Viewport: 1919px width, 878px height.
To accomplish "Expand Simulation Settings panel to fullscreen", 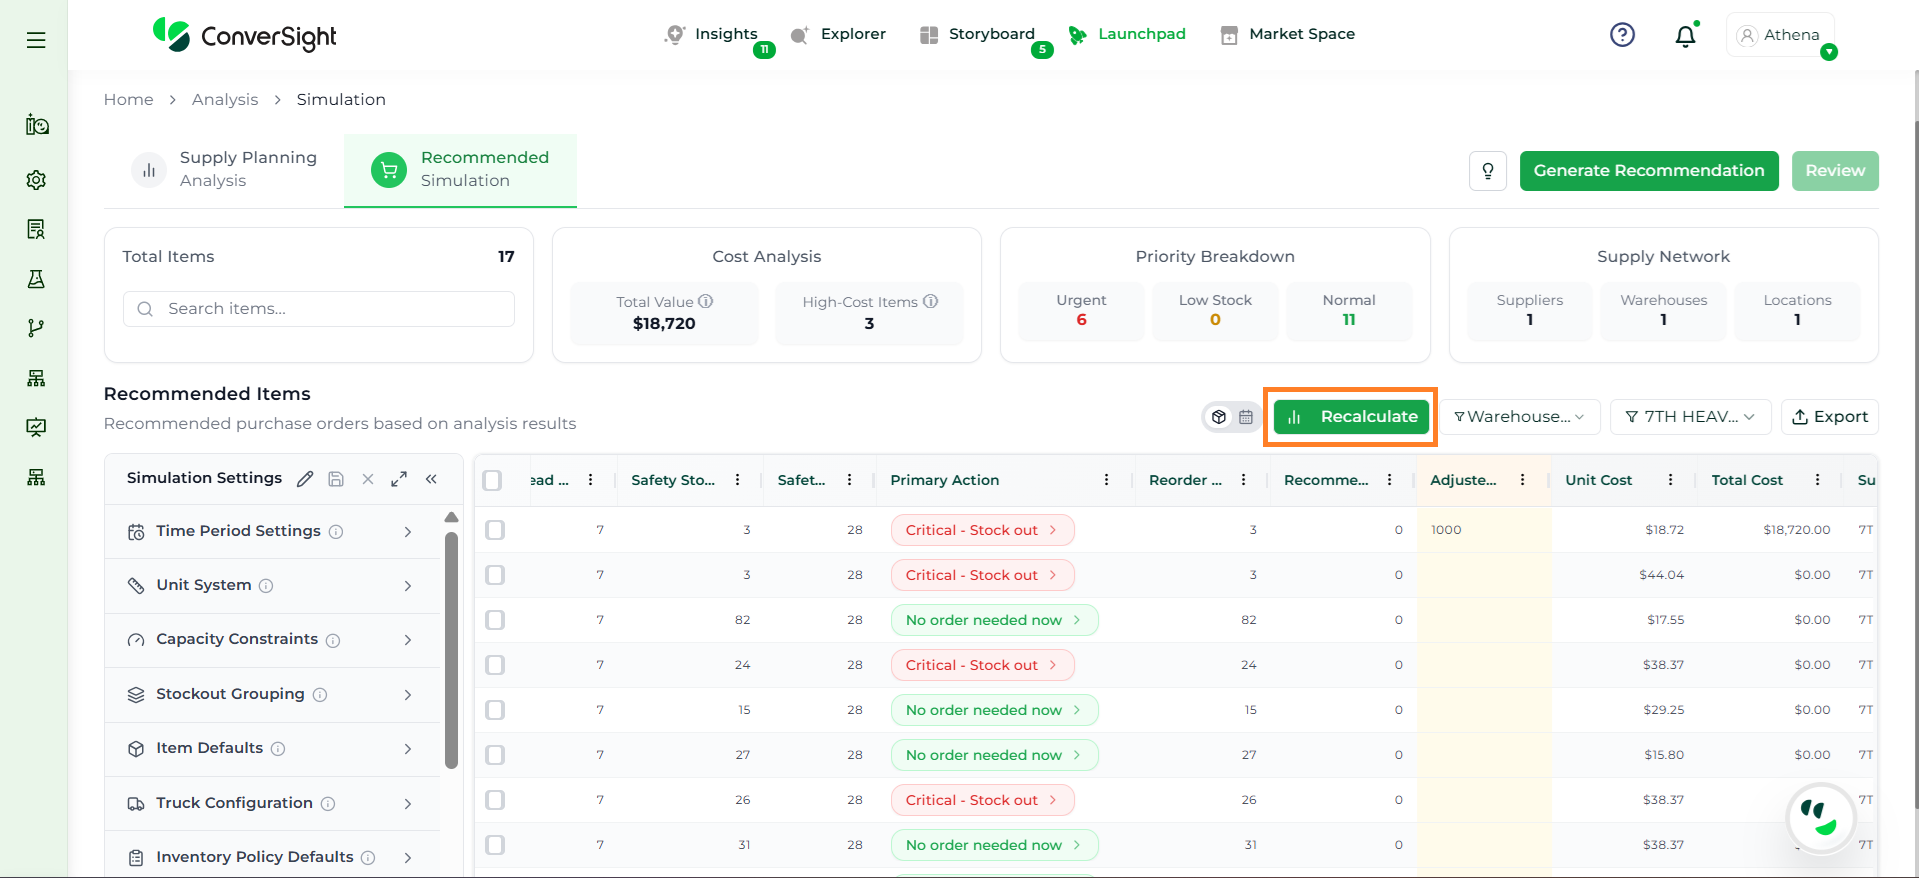I will [399, 479].
